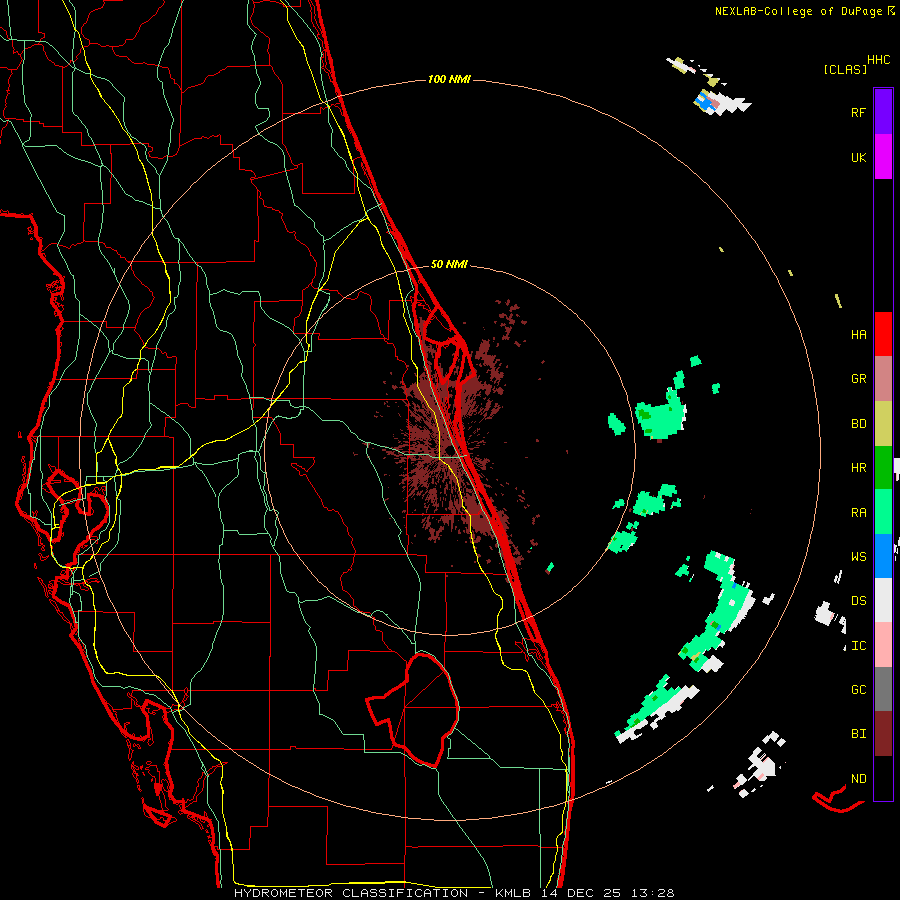Click the "13:28" timestamp text
Image resolution: width=900 pixels, height=900 pixels.
click(653, 893)
